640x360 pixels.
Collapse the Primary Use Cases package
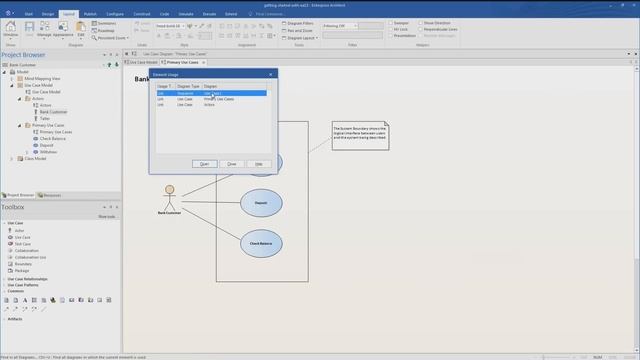coord(19,125)
